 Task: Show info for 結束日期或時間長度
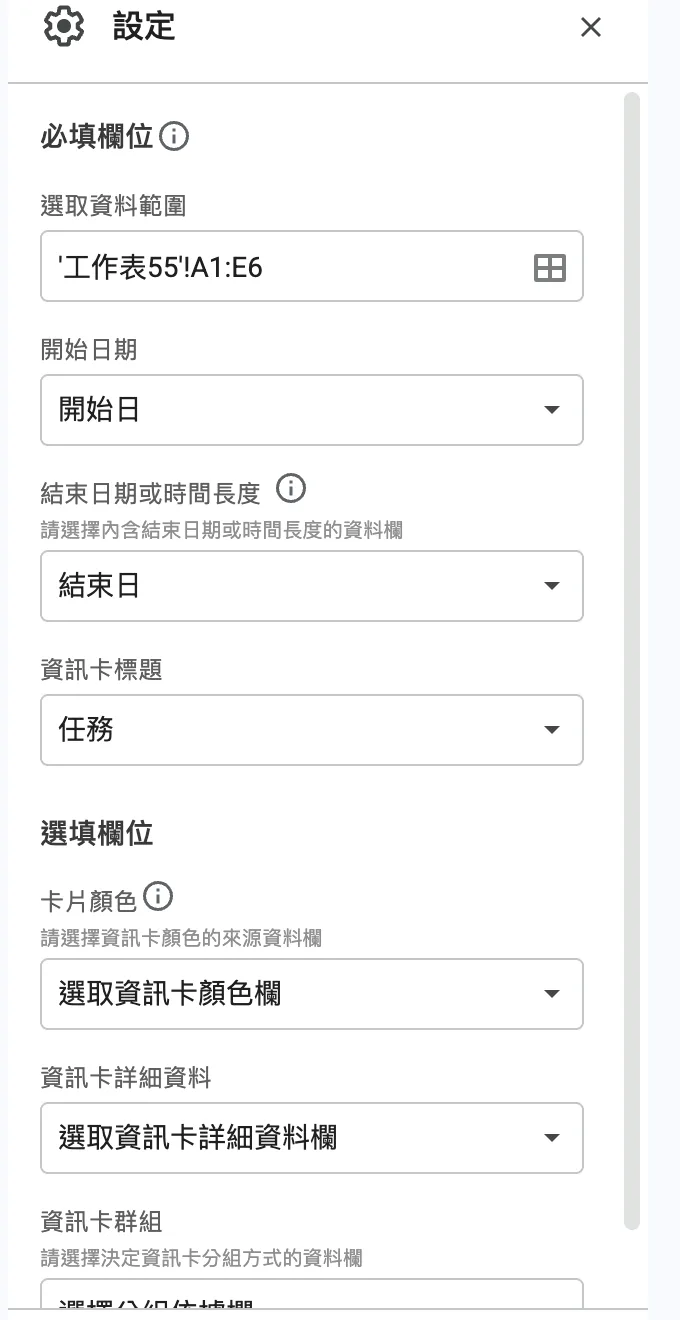pyautogui.click(x=290, y=489)
